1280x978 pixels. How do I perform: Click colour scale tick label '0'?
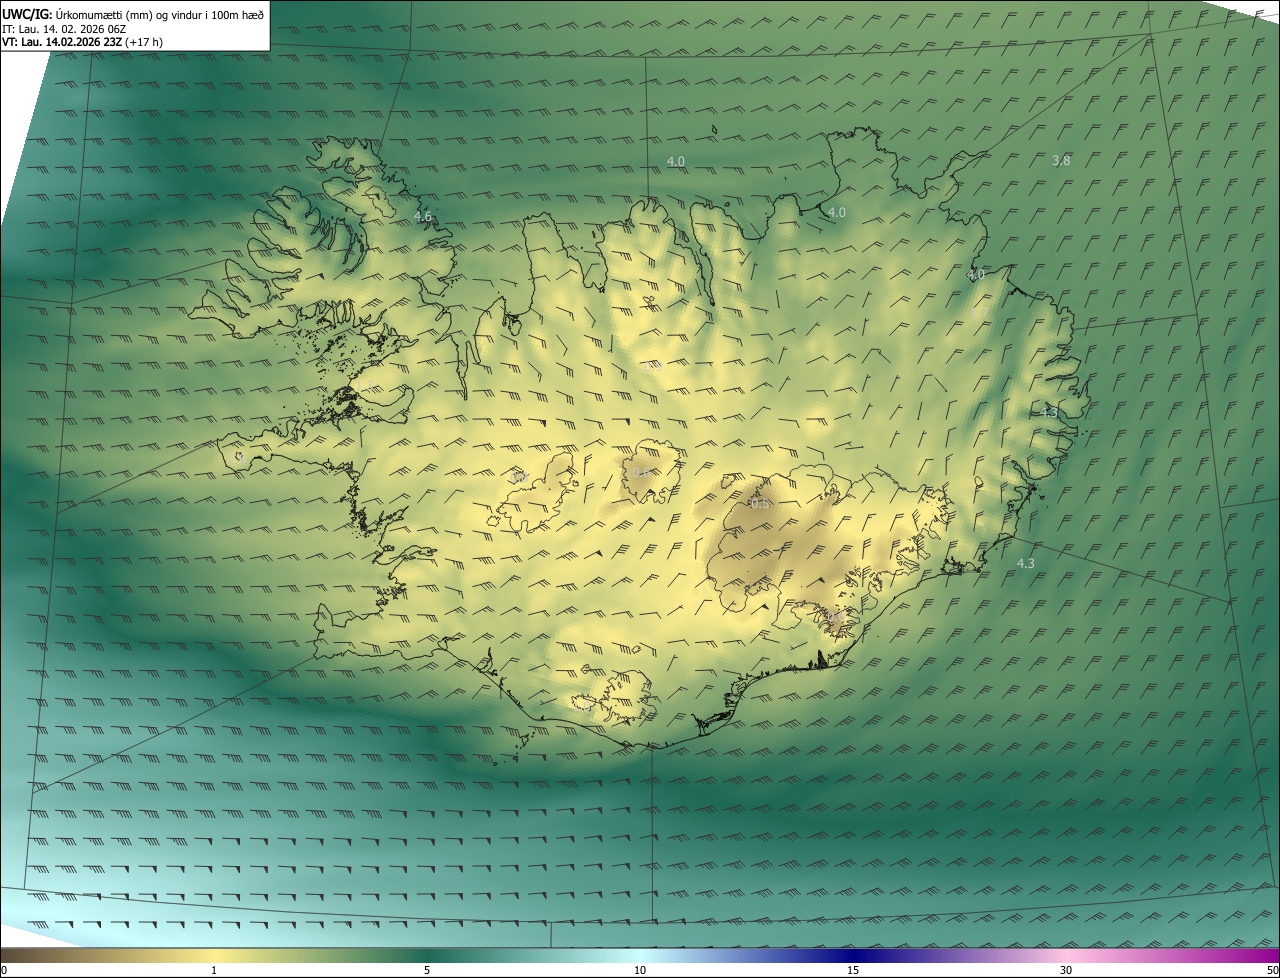(x=4, y=970)
